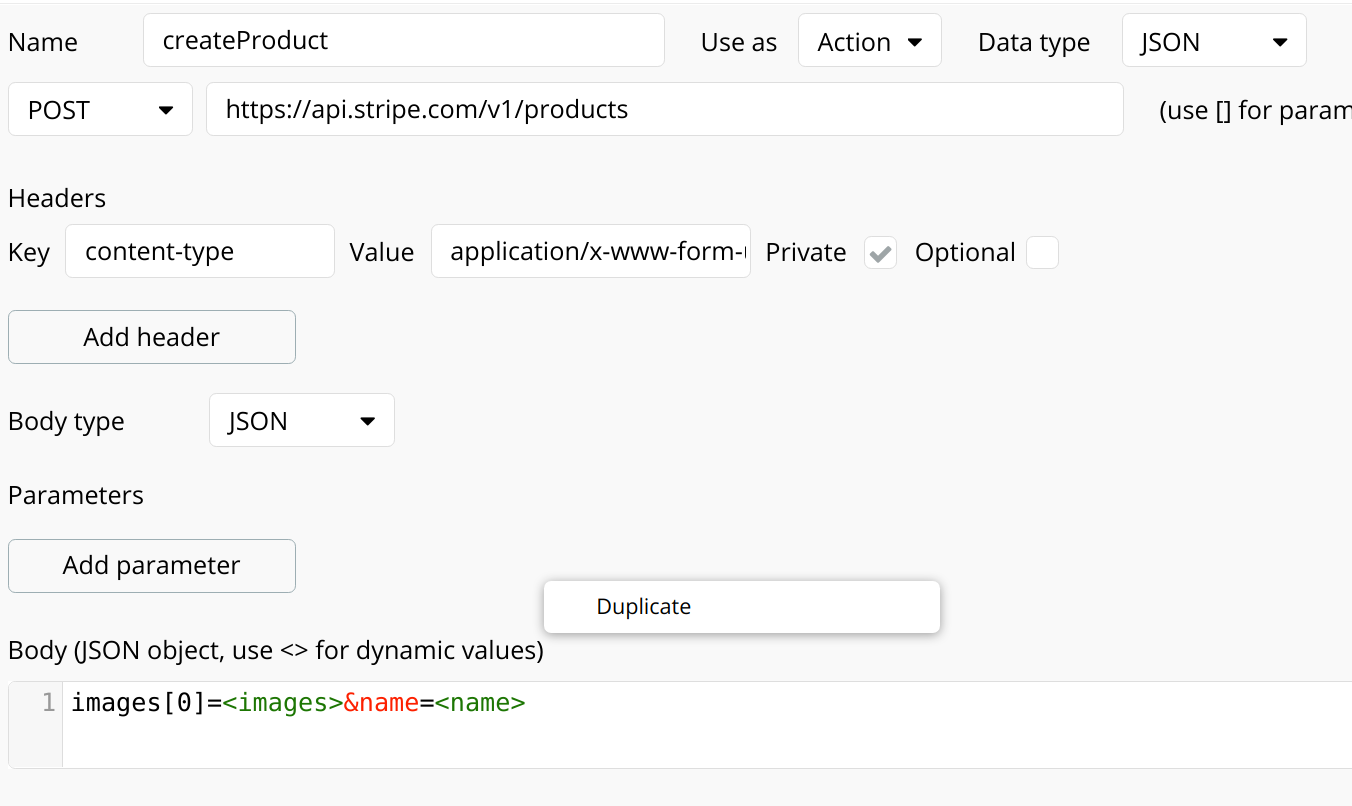Click the <name> placeholder in the body

pyautogui.click(x=480, y=703)
